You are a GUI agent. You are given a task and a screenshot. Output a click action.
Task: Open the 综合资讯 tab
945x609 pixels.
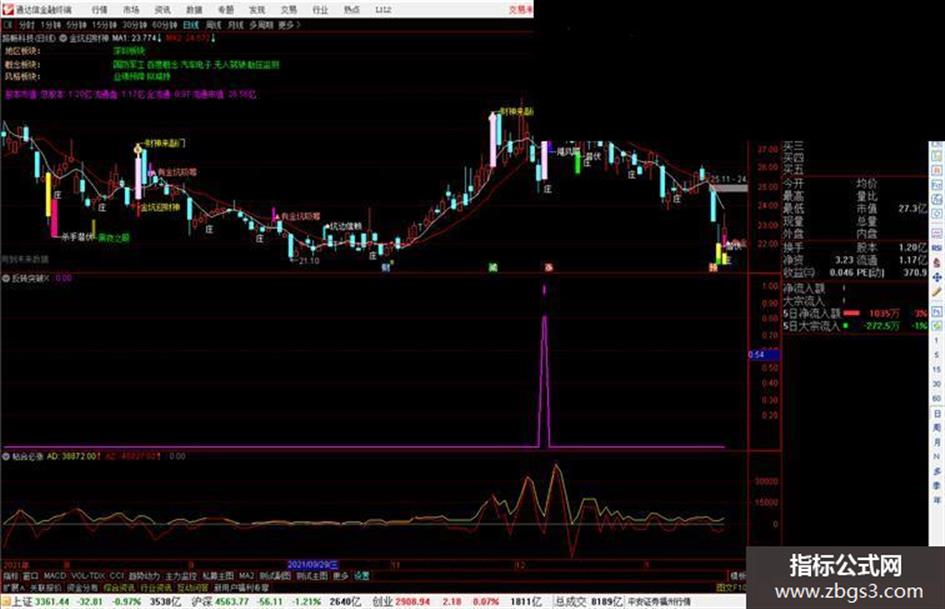click(x=119, y=587)
